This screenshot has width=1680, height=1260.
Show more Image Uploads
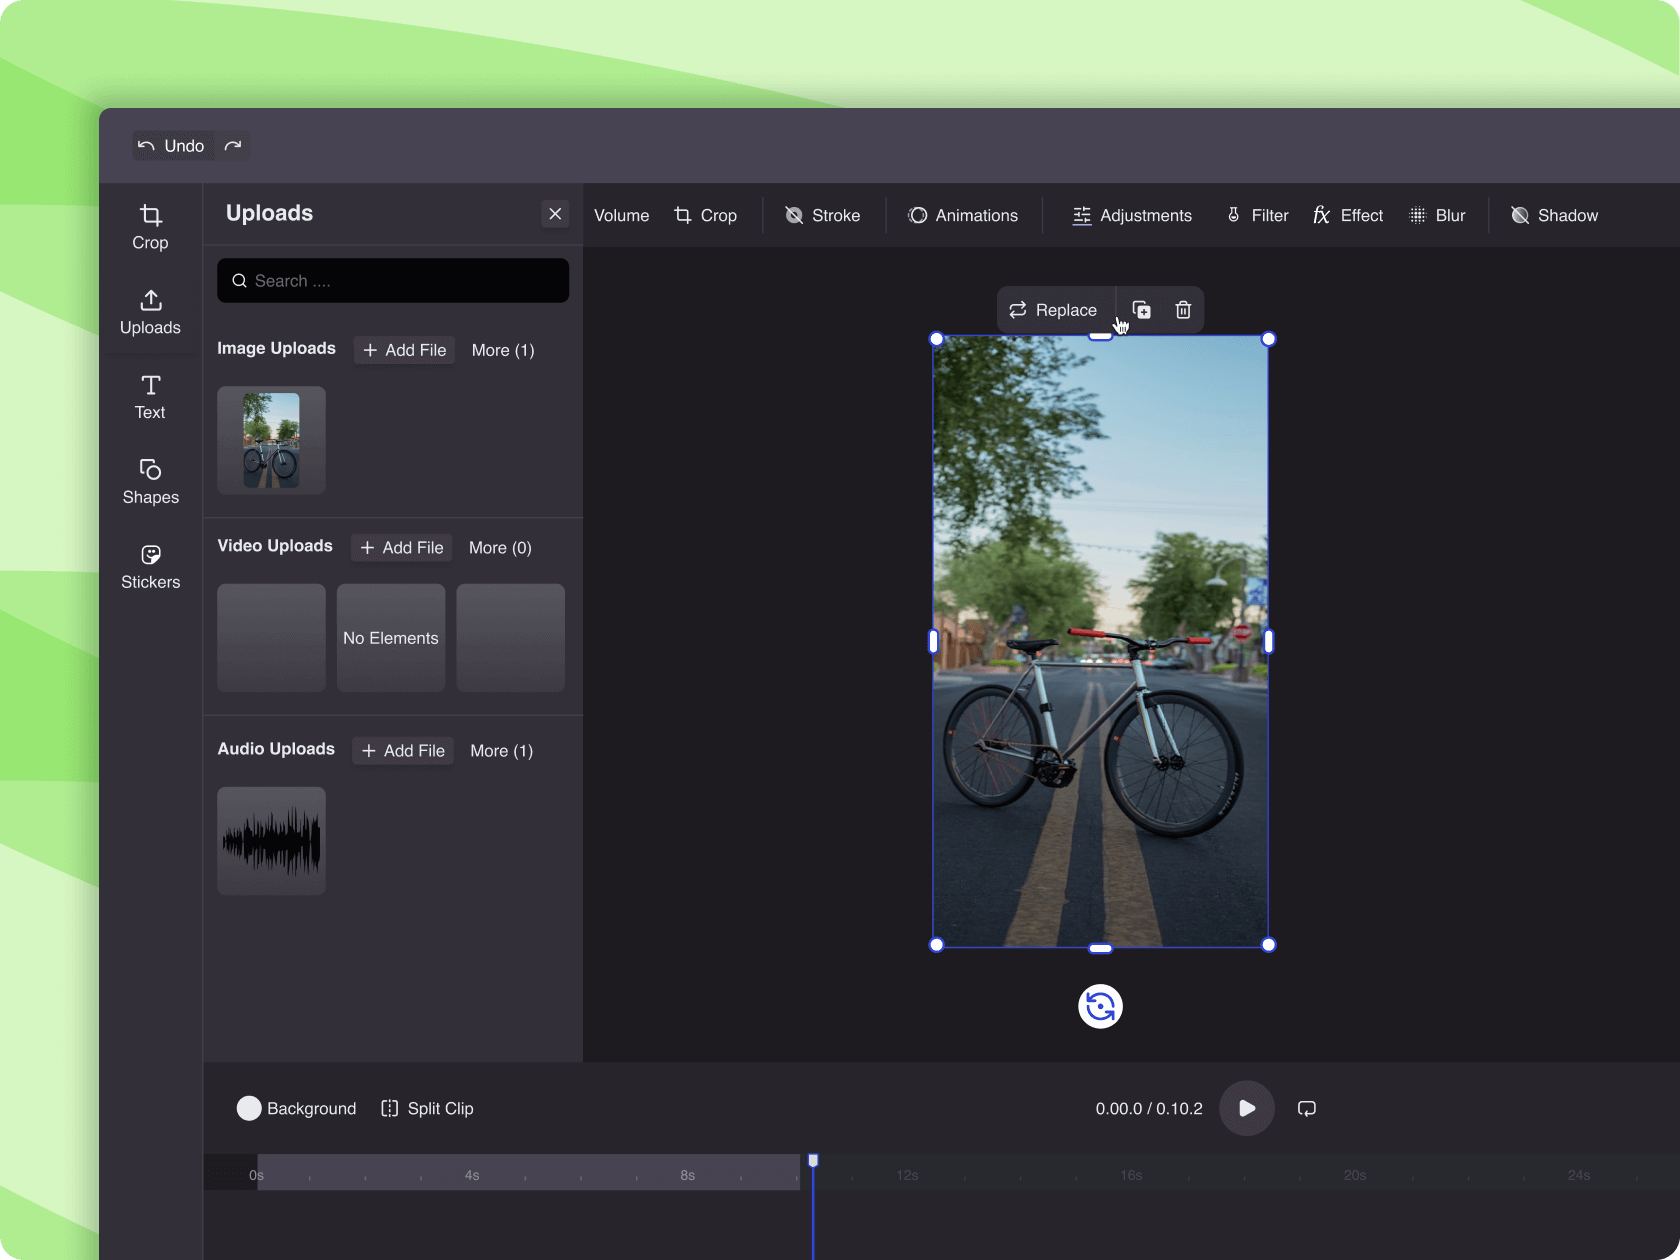pos(502,350)
